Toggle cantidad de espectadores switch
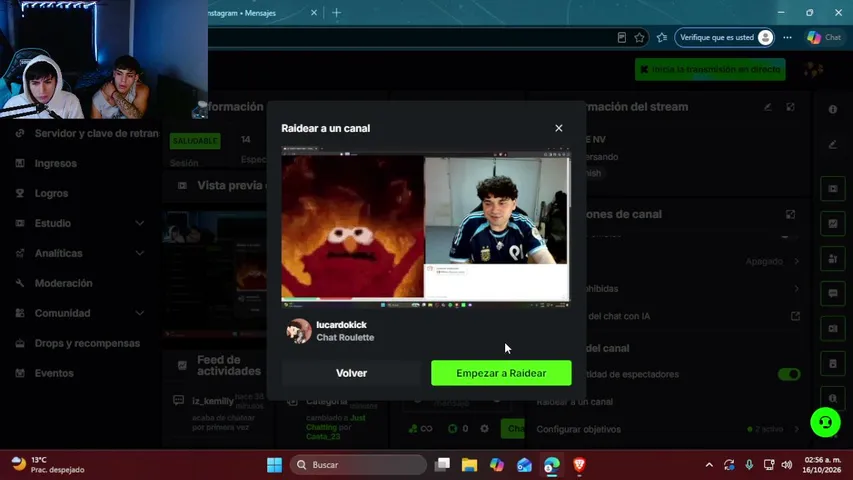Image resolution: width=853 pixels, height=480 pixels. tap(789, 374)
